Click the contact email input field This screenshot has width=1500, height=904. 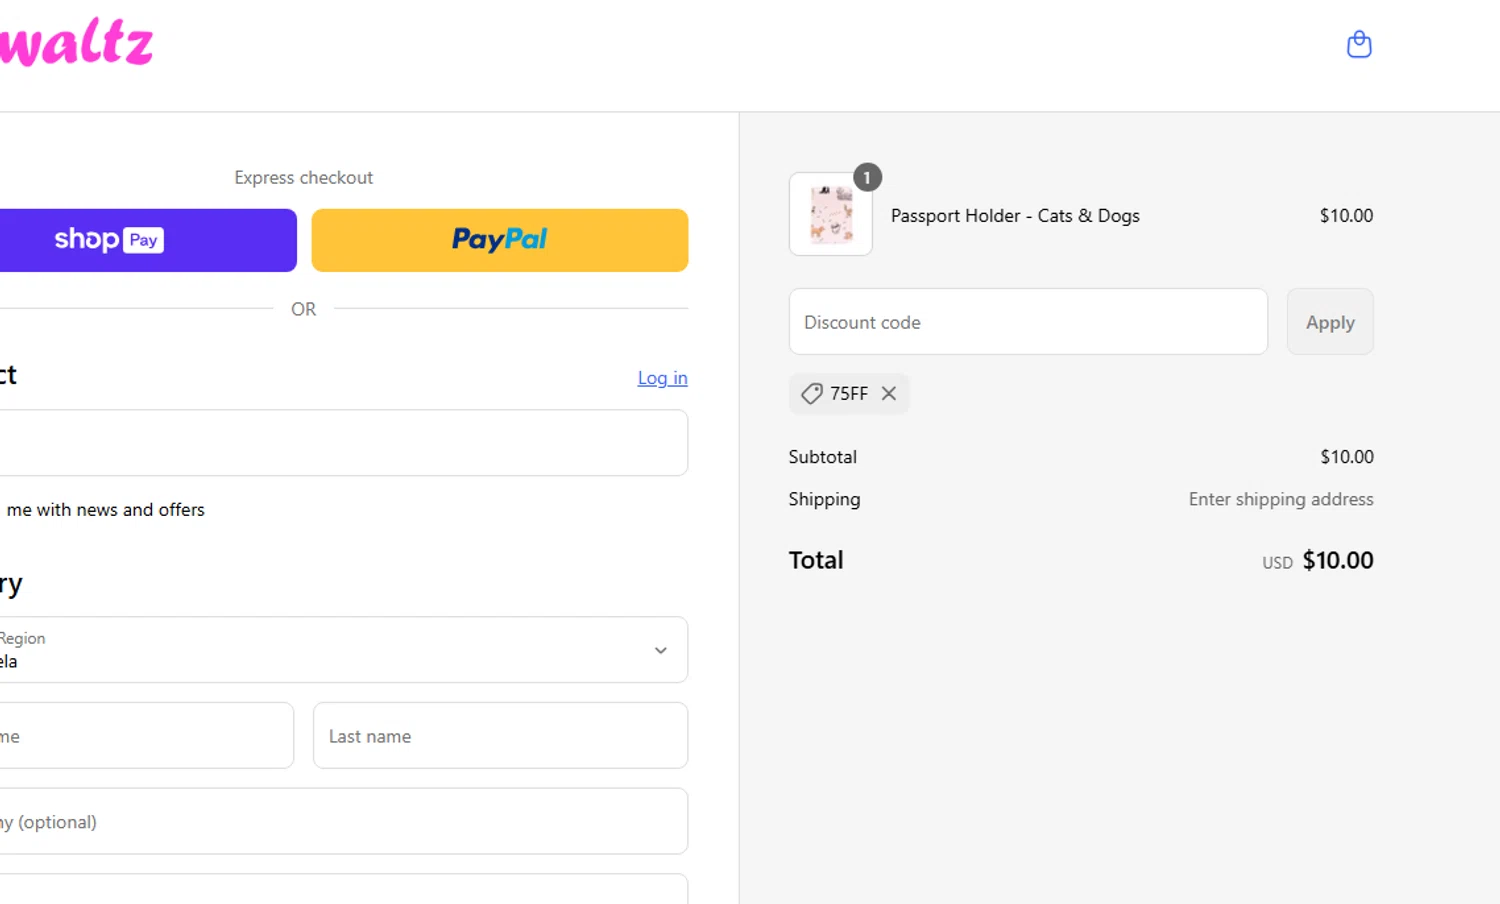pos(340,443)
